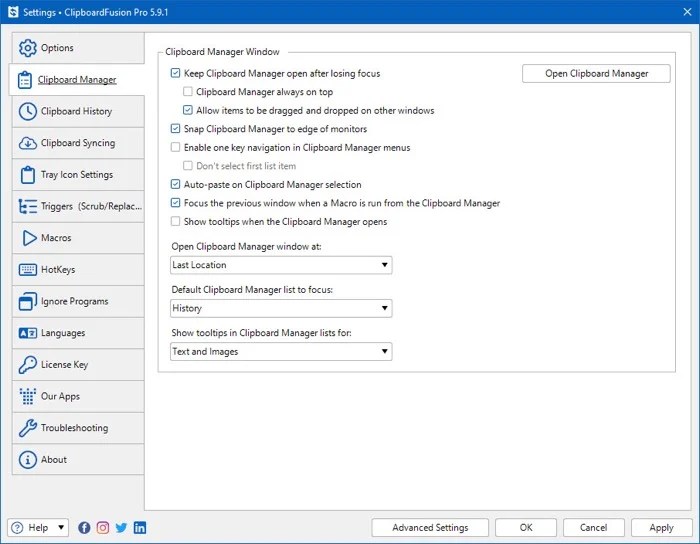This screenshot has width=700, height=544.
Task: Uncheck Keep Clipboard Manager open after losing focus
Action: [x=175, y=73]
